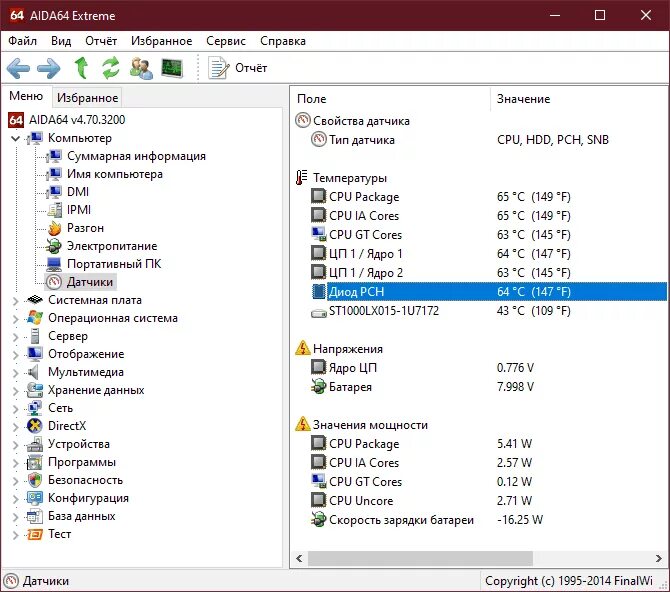Click the Хранение данных drives icon
The image size is (670, 592).
coord(35,390)
